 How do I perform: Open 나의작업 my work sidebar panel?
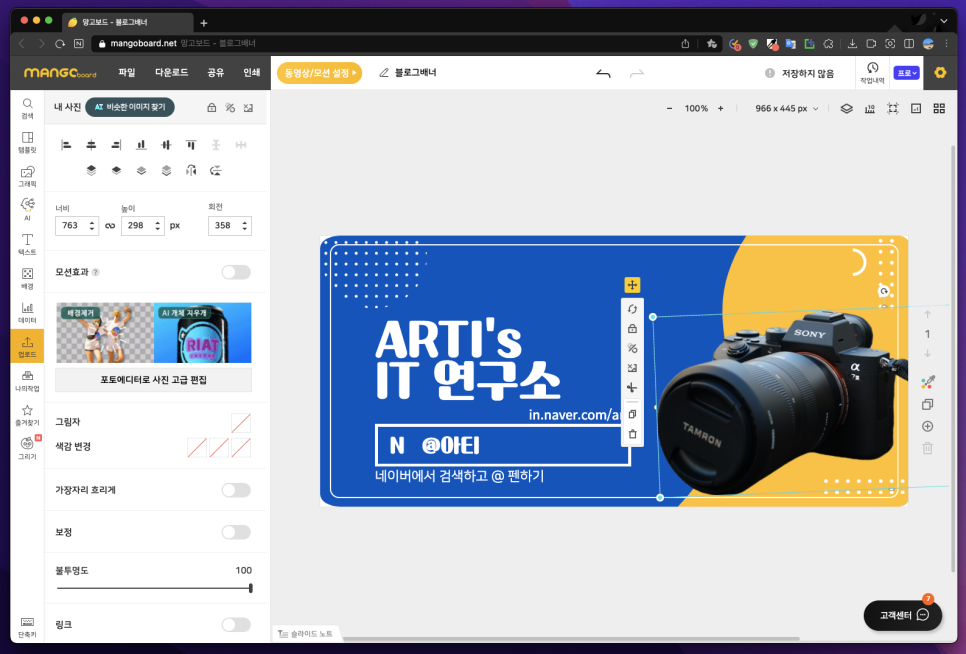pyautogui.click(x=27, y=381)
